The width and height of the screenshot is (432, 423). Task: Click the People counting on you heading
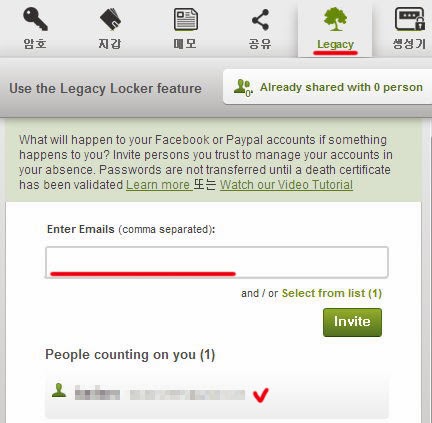[130, 355]
